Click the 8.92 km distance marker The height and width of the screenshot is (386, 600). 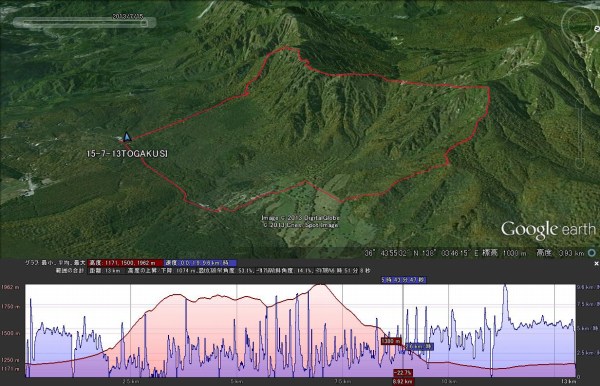(403, 381)
